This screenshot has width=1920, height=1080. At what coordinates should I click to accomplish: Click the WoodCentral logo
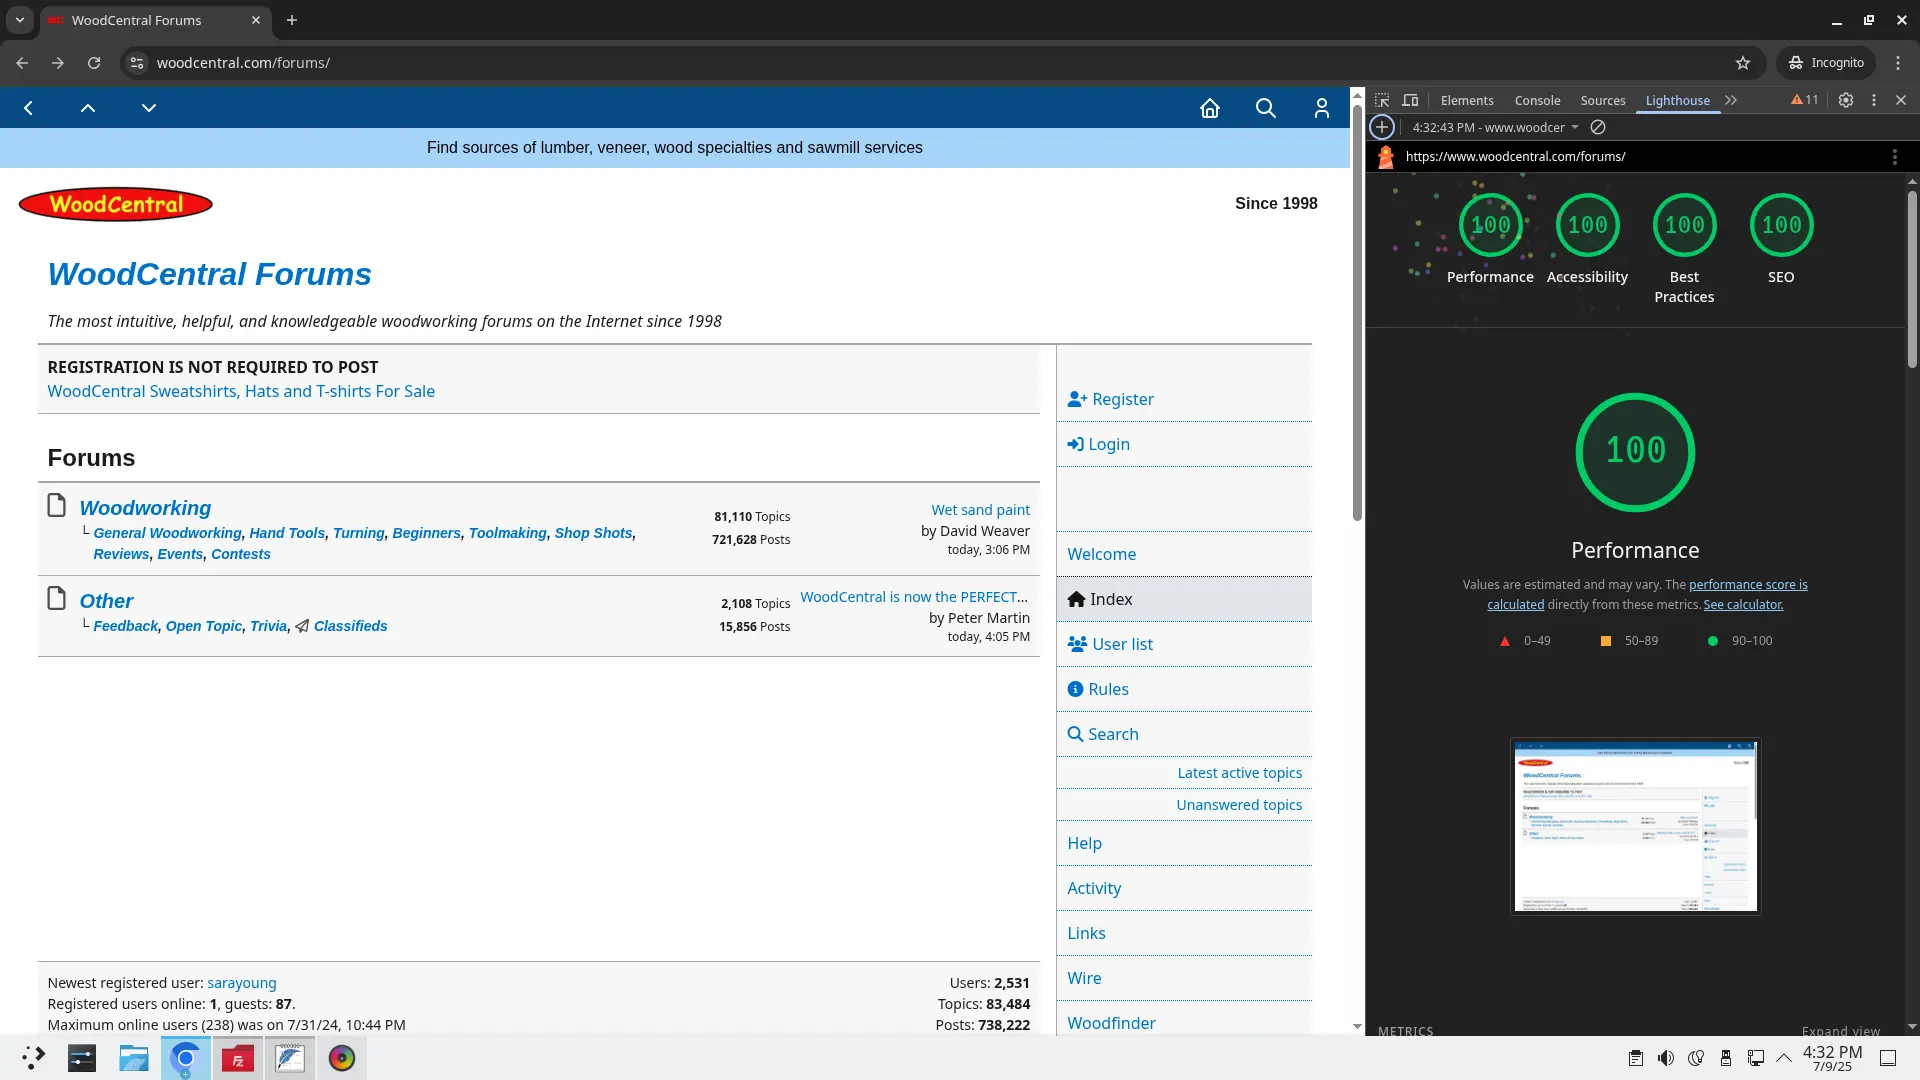pyautogui.click(x=116, y=204)
